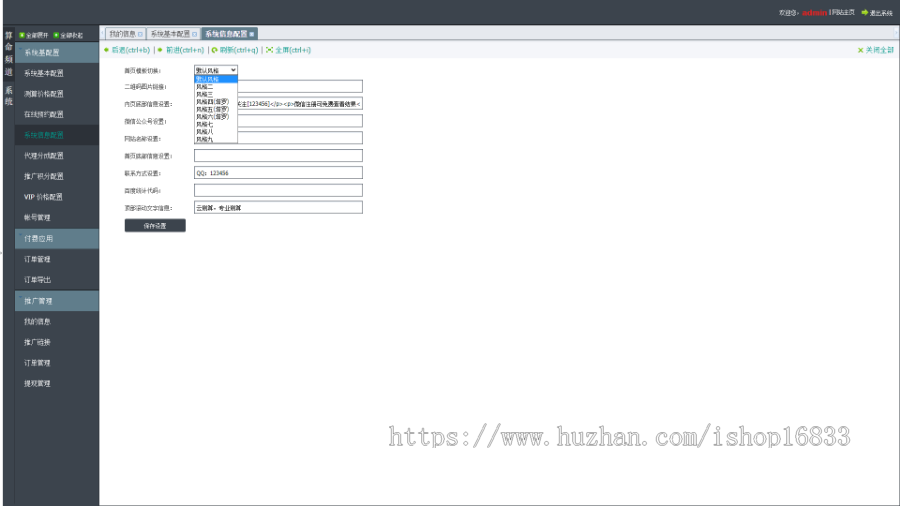The width and height of the screenshot is (900, 506).
Task: Click the green X 关闭全部 icon
Action: (x=860, y=50)
